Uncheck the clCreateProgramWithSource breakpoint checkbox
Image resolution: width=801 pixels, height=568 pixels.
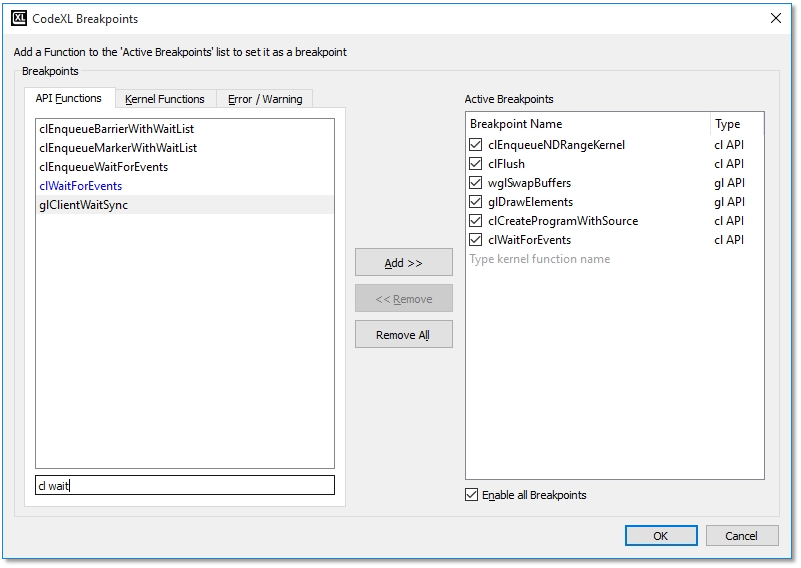476,221
